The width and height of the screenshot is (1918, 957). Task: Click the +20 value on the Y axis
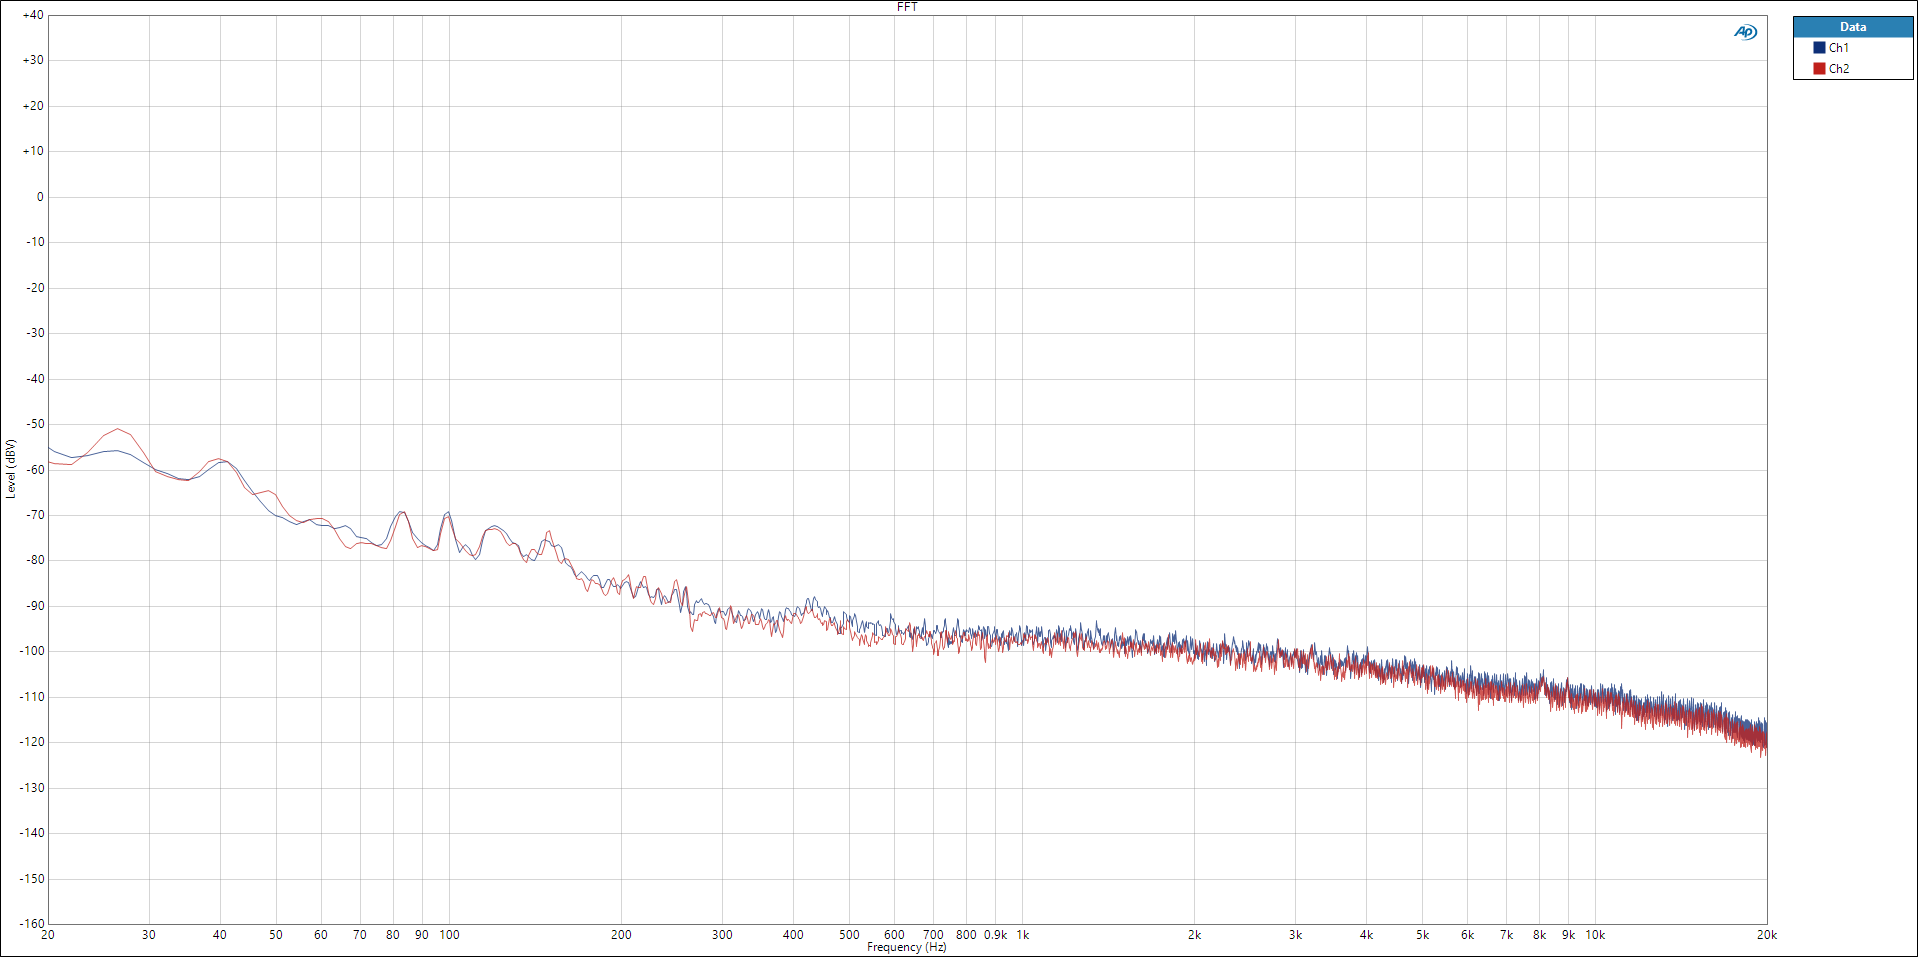point(33,106)
